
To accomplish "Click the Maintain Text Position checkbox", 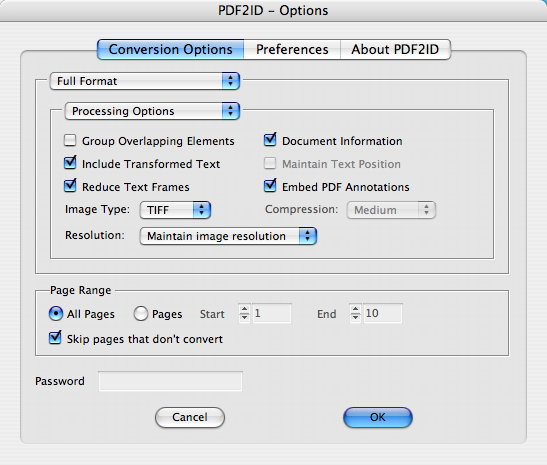I will point(270,163).
